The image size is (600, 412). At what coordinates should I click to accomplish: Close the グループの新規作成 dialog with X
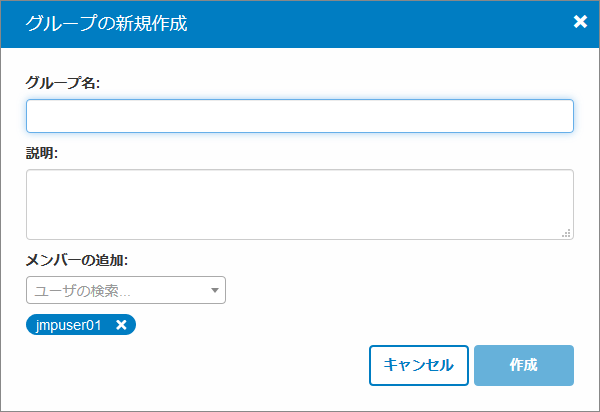pos(580,22)
